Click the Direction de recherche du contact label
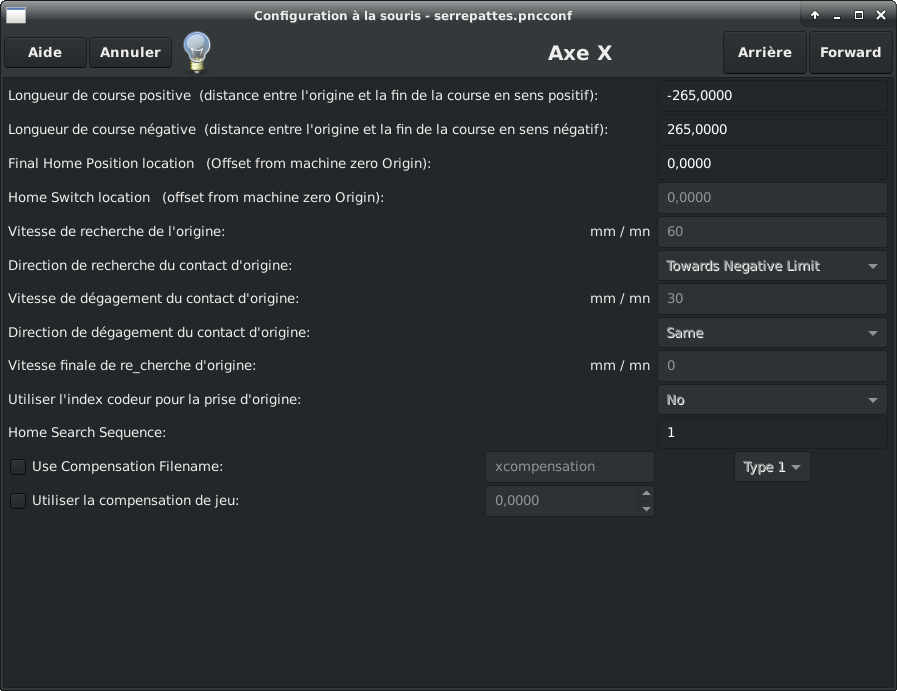Viewport: 897px width, 691px height. click(x=150, y=265)
